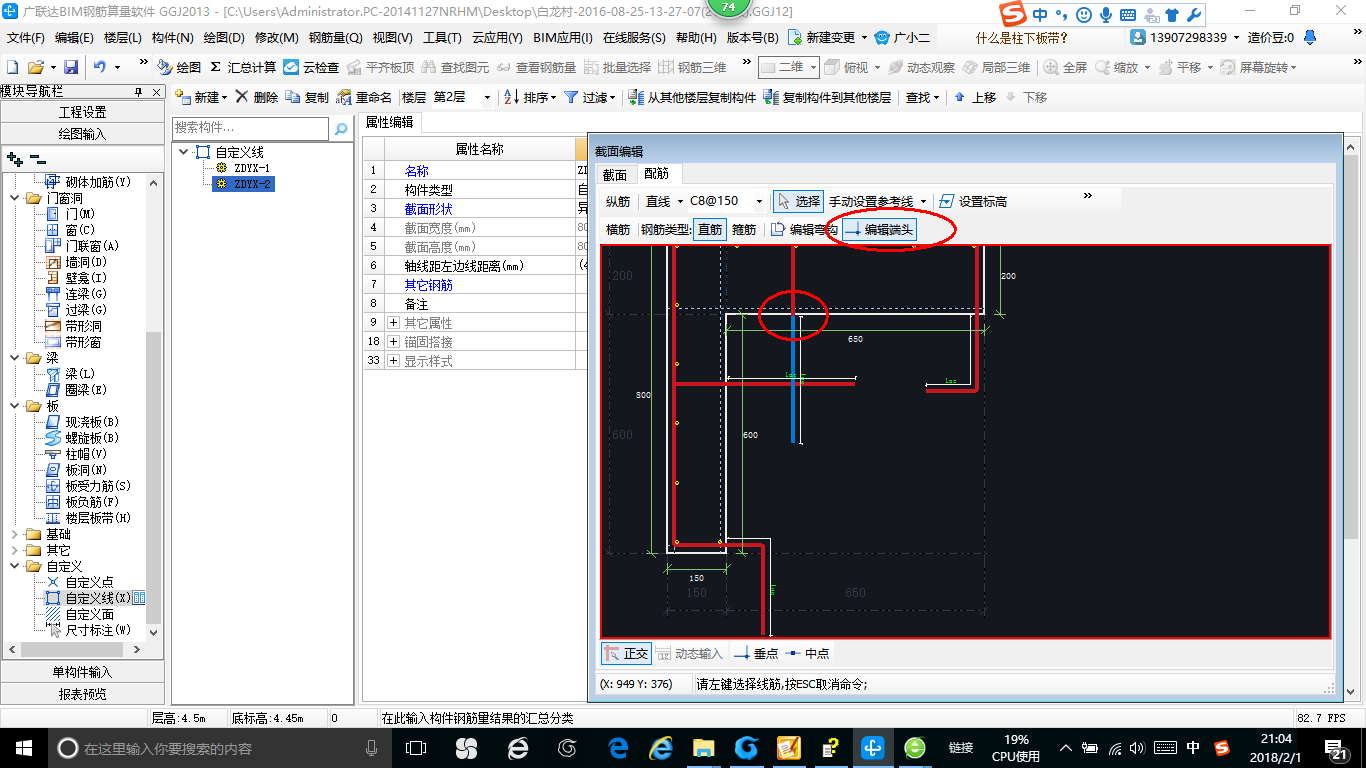
Task: Click 从其他楼层复制构件 button
Action: point(692,97)
